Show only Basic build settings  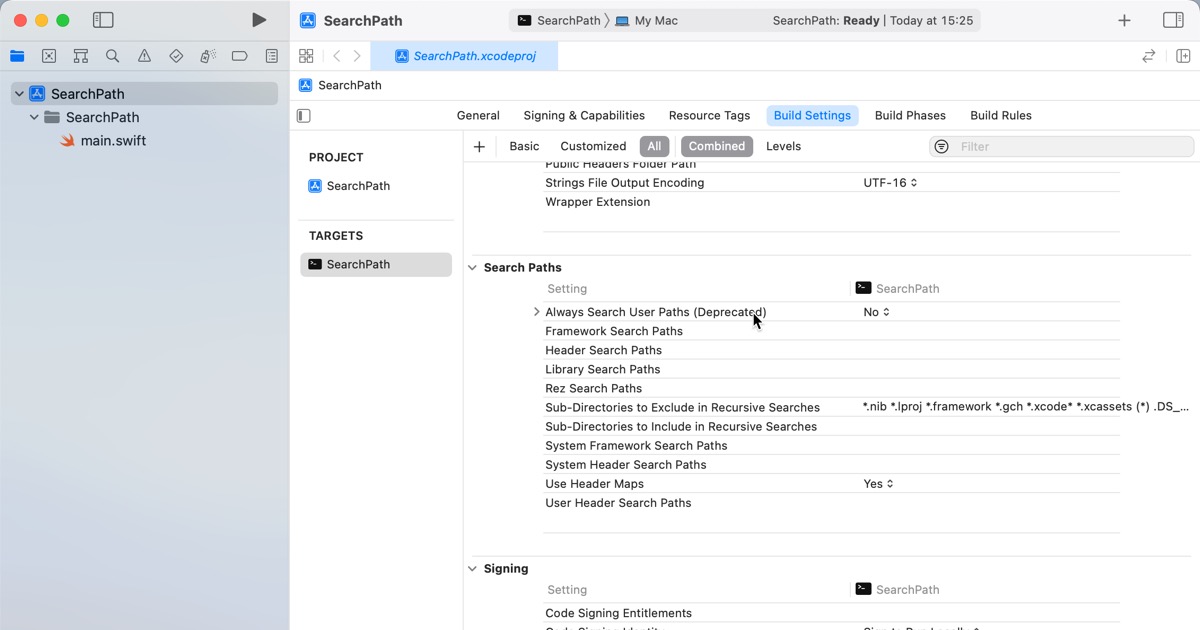pyautogui.click(x=524, y=146)
